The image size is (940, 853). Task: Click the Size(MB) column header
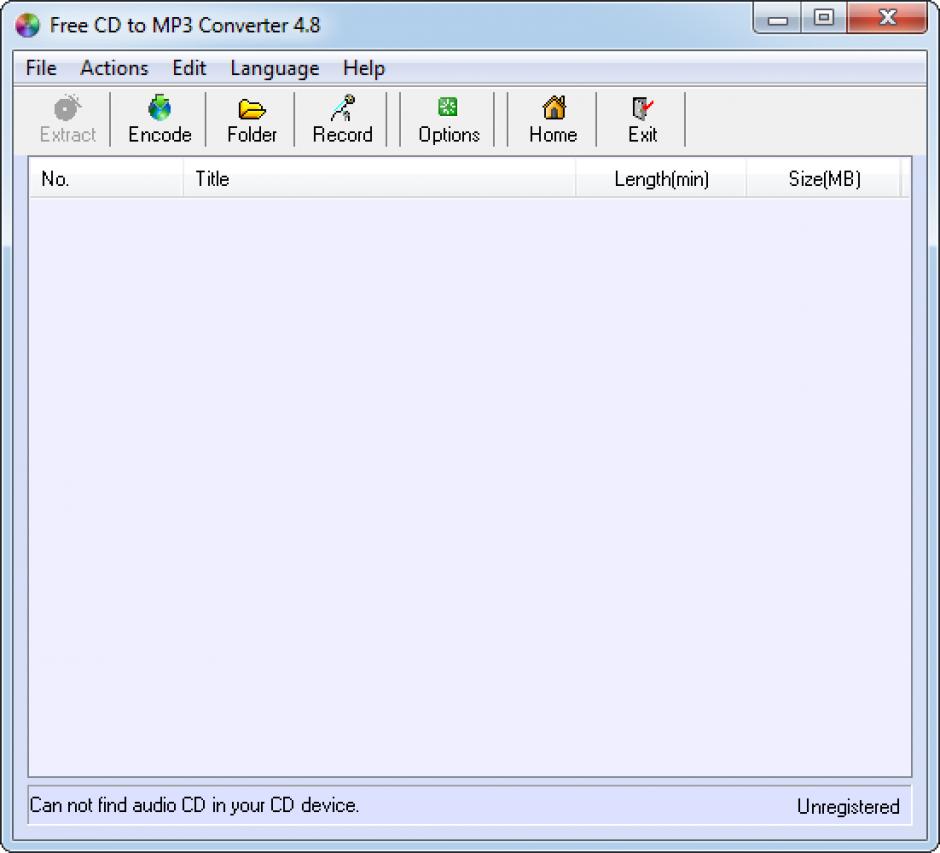point(824,179)
